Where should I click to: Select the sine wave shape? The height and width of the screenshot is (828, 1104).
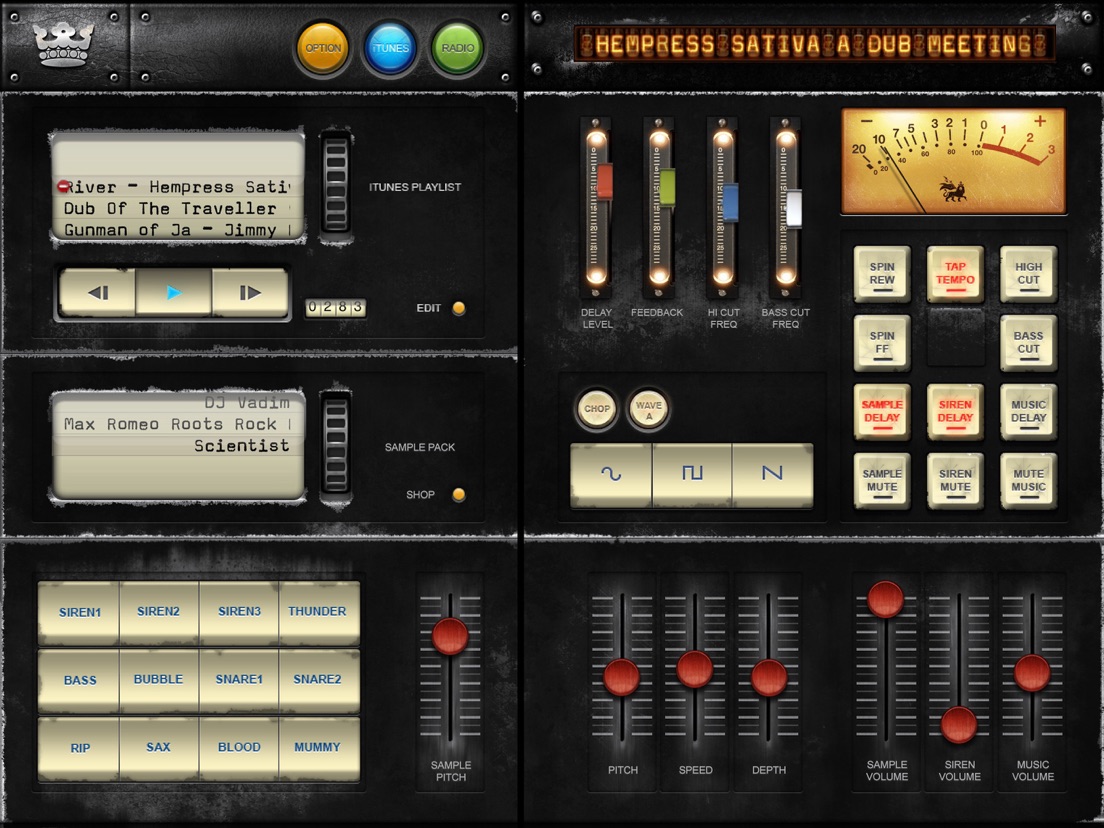point(610,474)
